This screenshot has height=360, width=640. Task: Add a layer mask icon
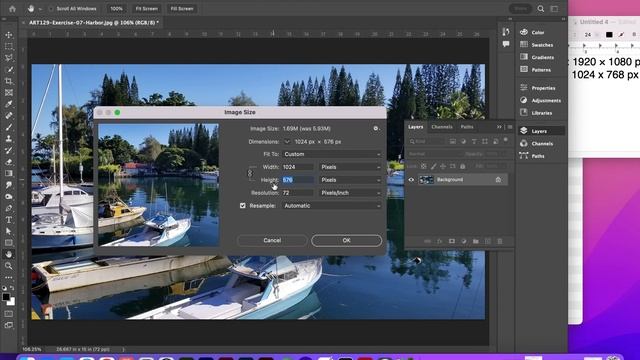point(452,241)
